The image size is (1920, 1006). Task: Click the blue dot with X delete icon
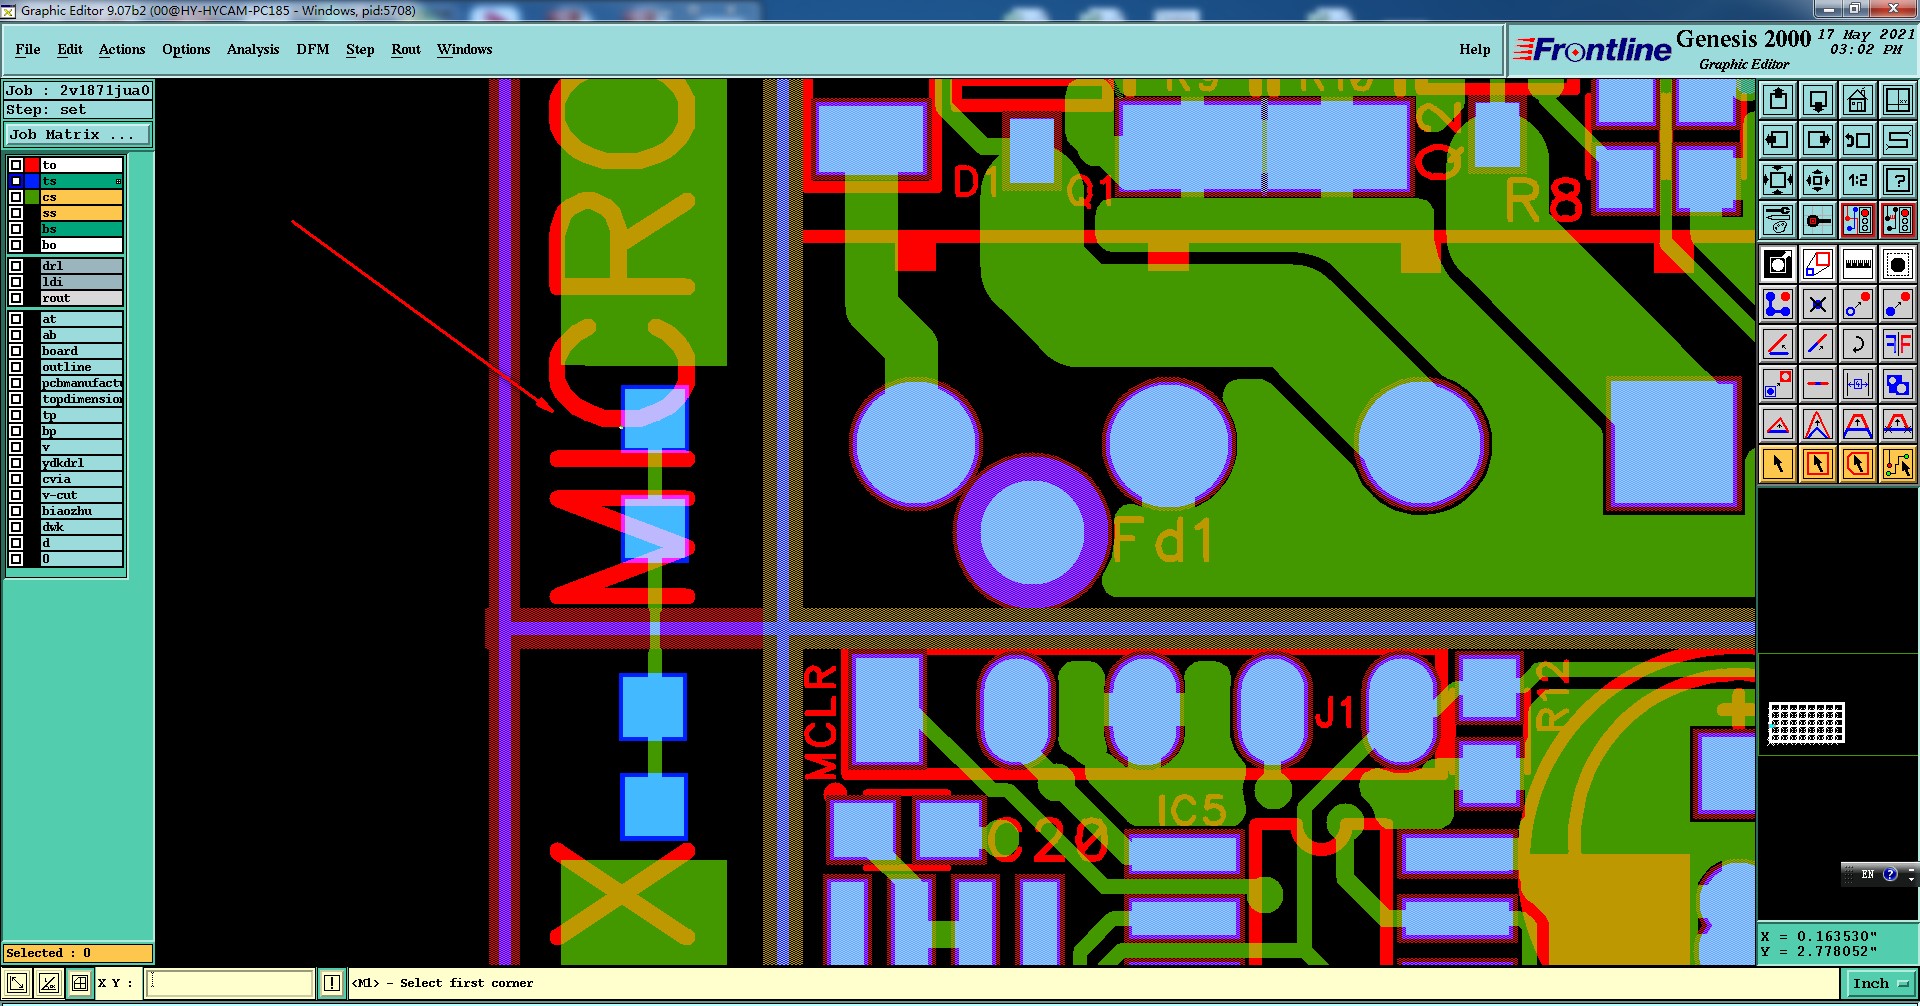(1818, 304)
